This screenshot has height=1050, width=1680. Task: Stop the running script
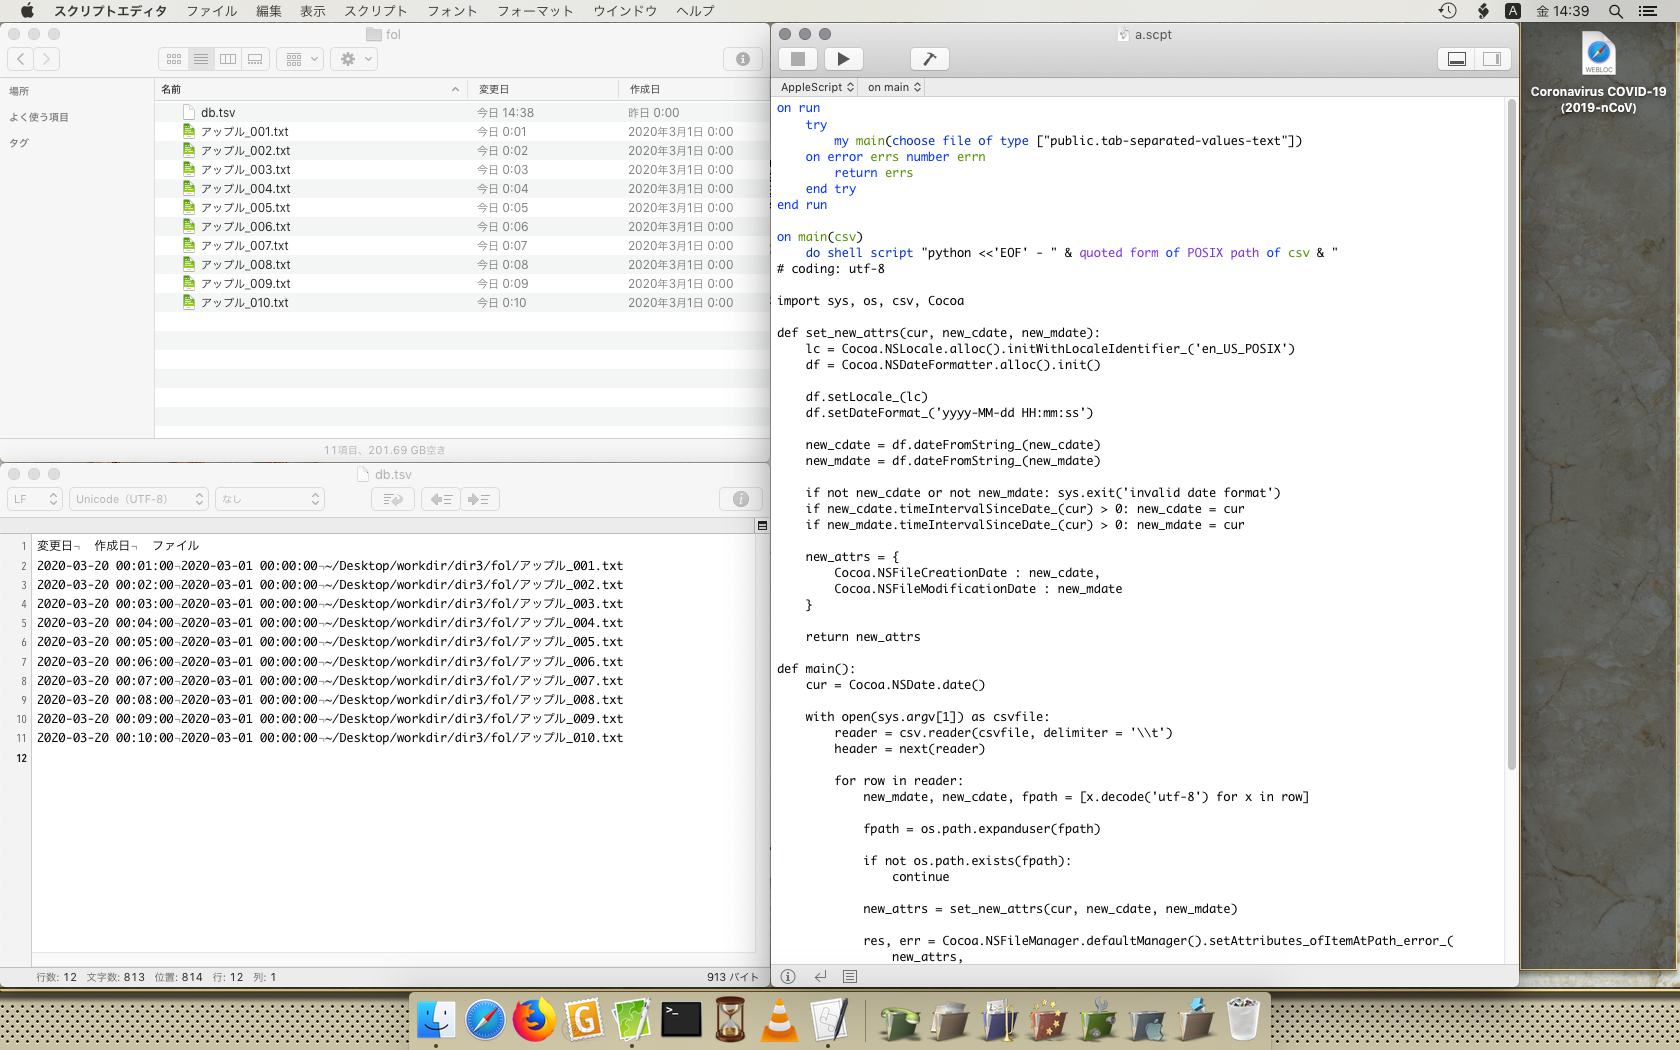798,59
